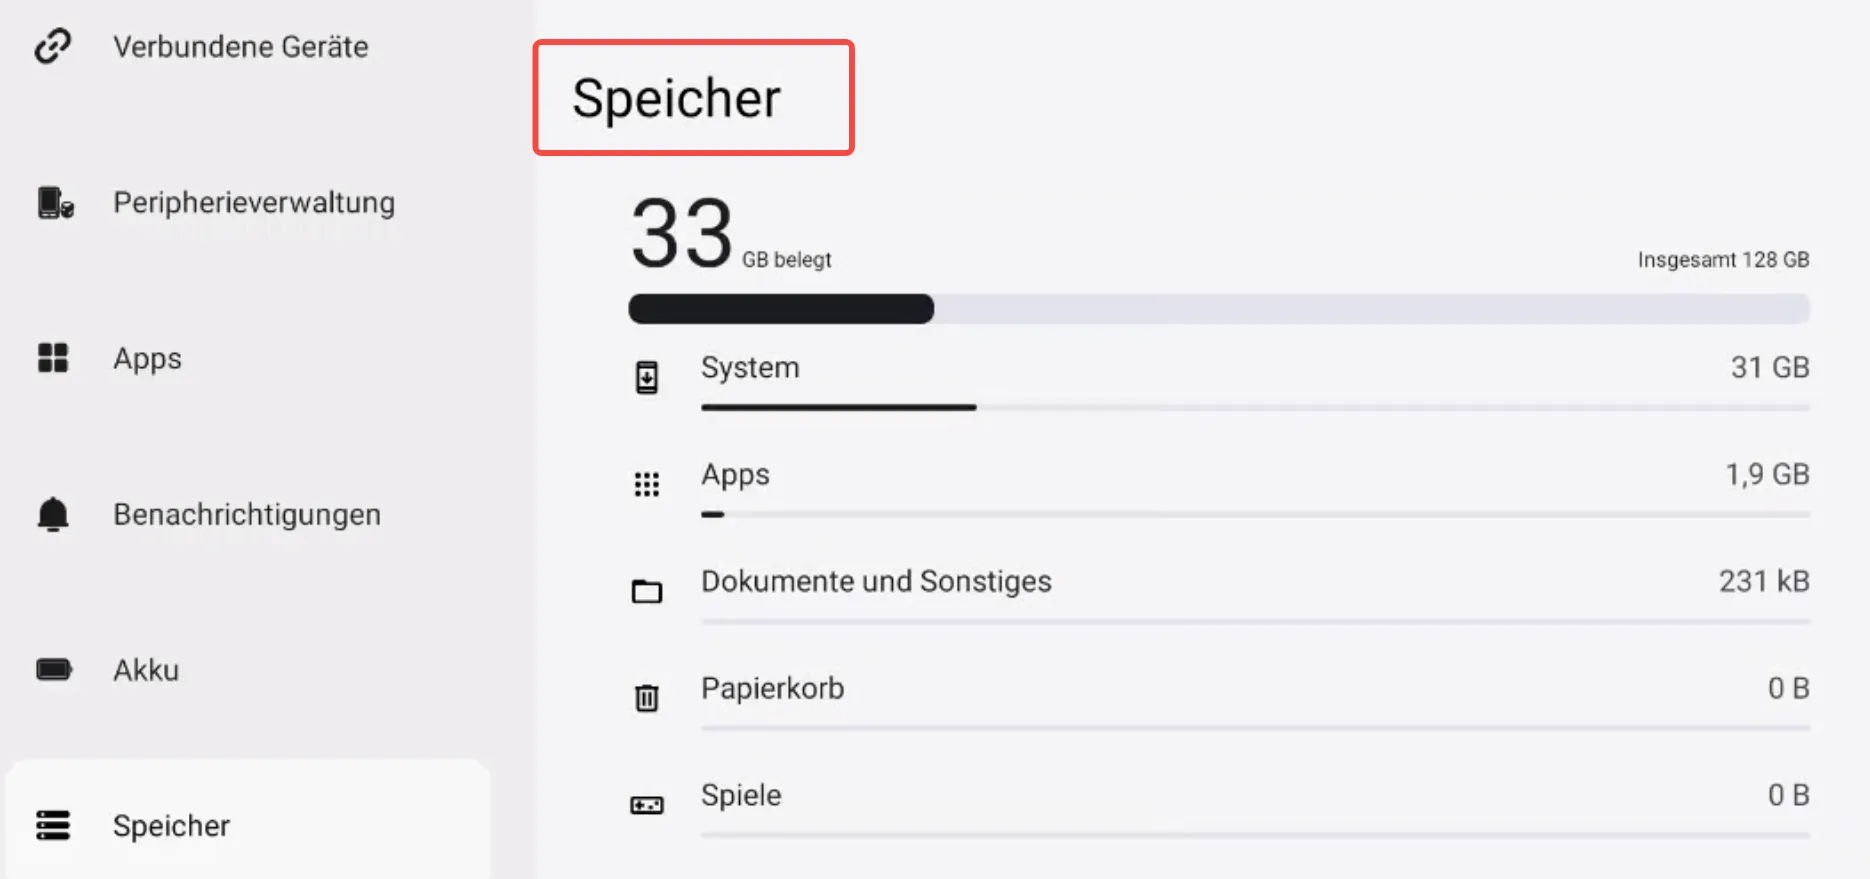The image size is (1870, 879).
Task: Open Verbundene Geräte settings
Action: [x=240, y=47]
